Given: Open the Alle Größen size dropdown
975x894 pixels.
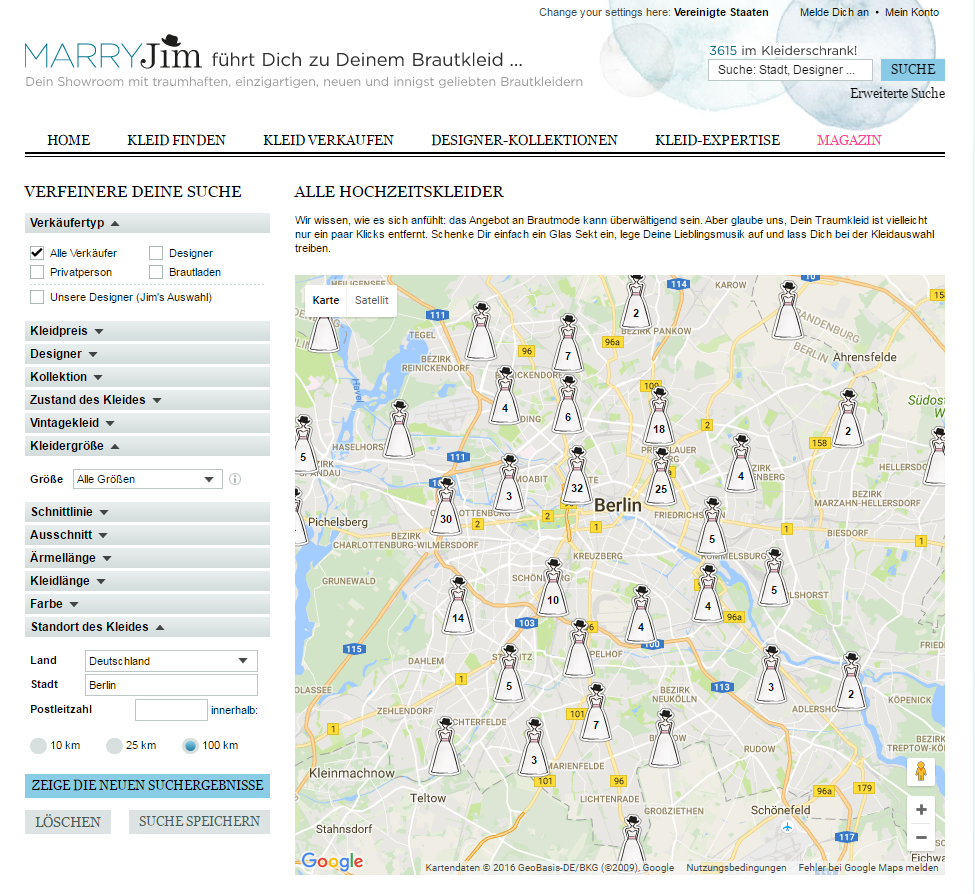Looking at the screenshot, I should tap(148, 479).
